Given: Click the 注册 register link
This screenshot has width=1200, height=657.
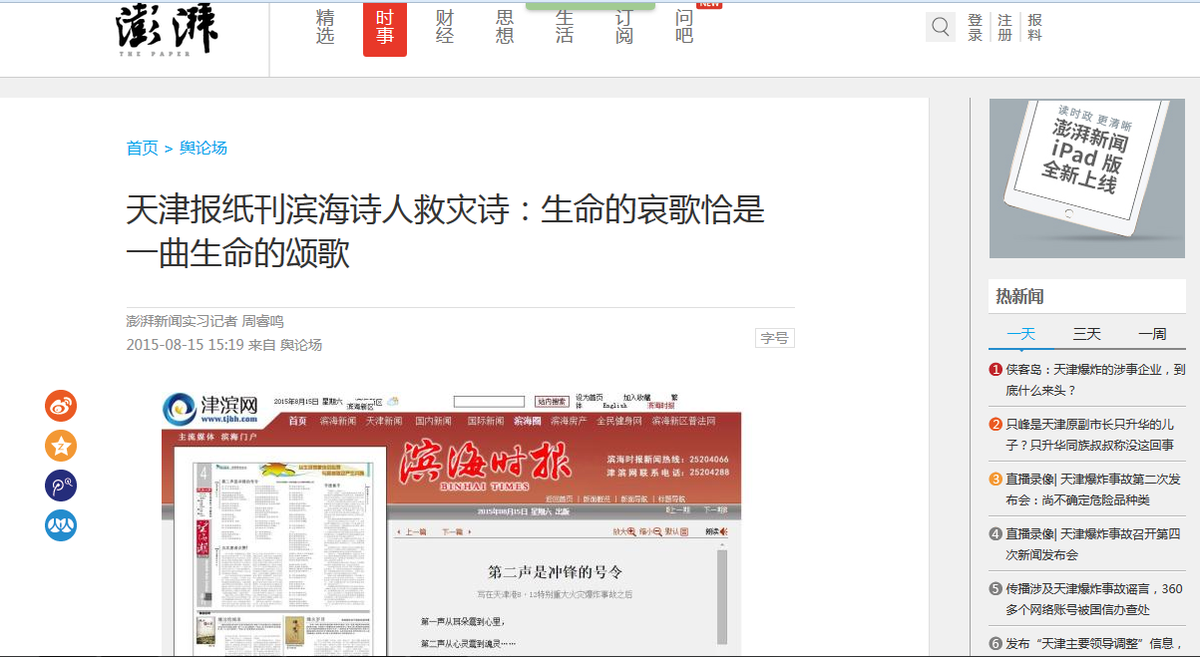Looking at the screenshot, I should 1005,27.
